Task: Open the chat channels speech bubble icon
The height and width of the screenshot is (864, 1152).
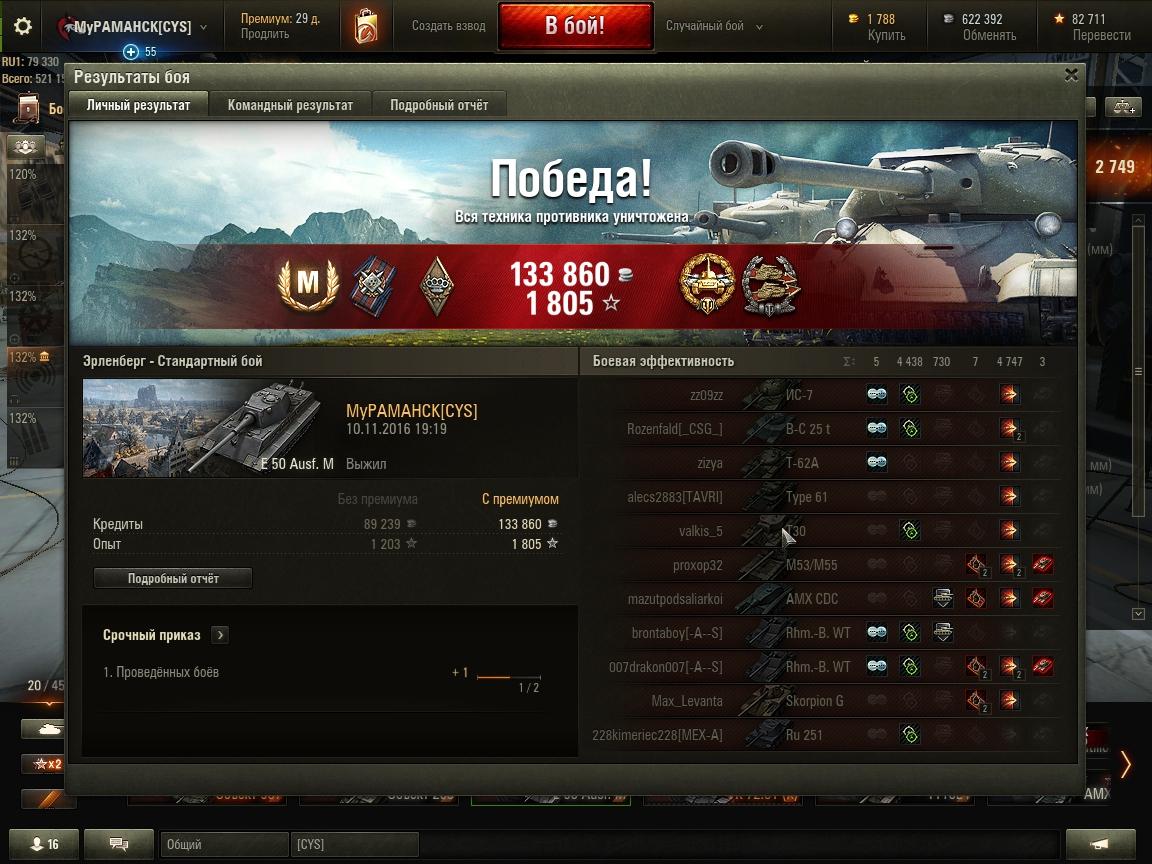Action: [119, 844]
